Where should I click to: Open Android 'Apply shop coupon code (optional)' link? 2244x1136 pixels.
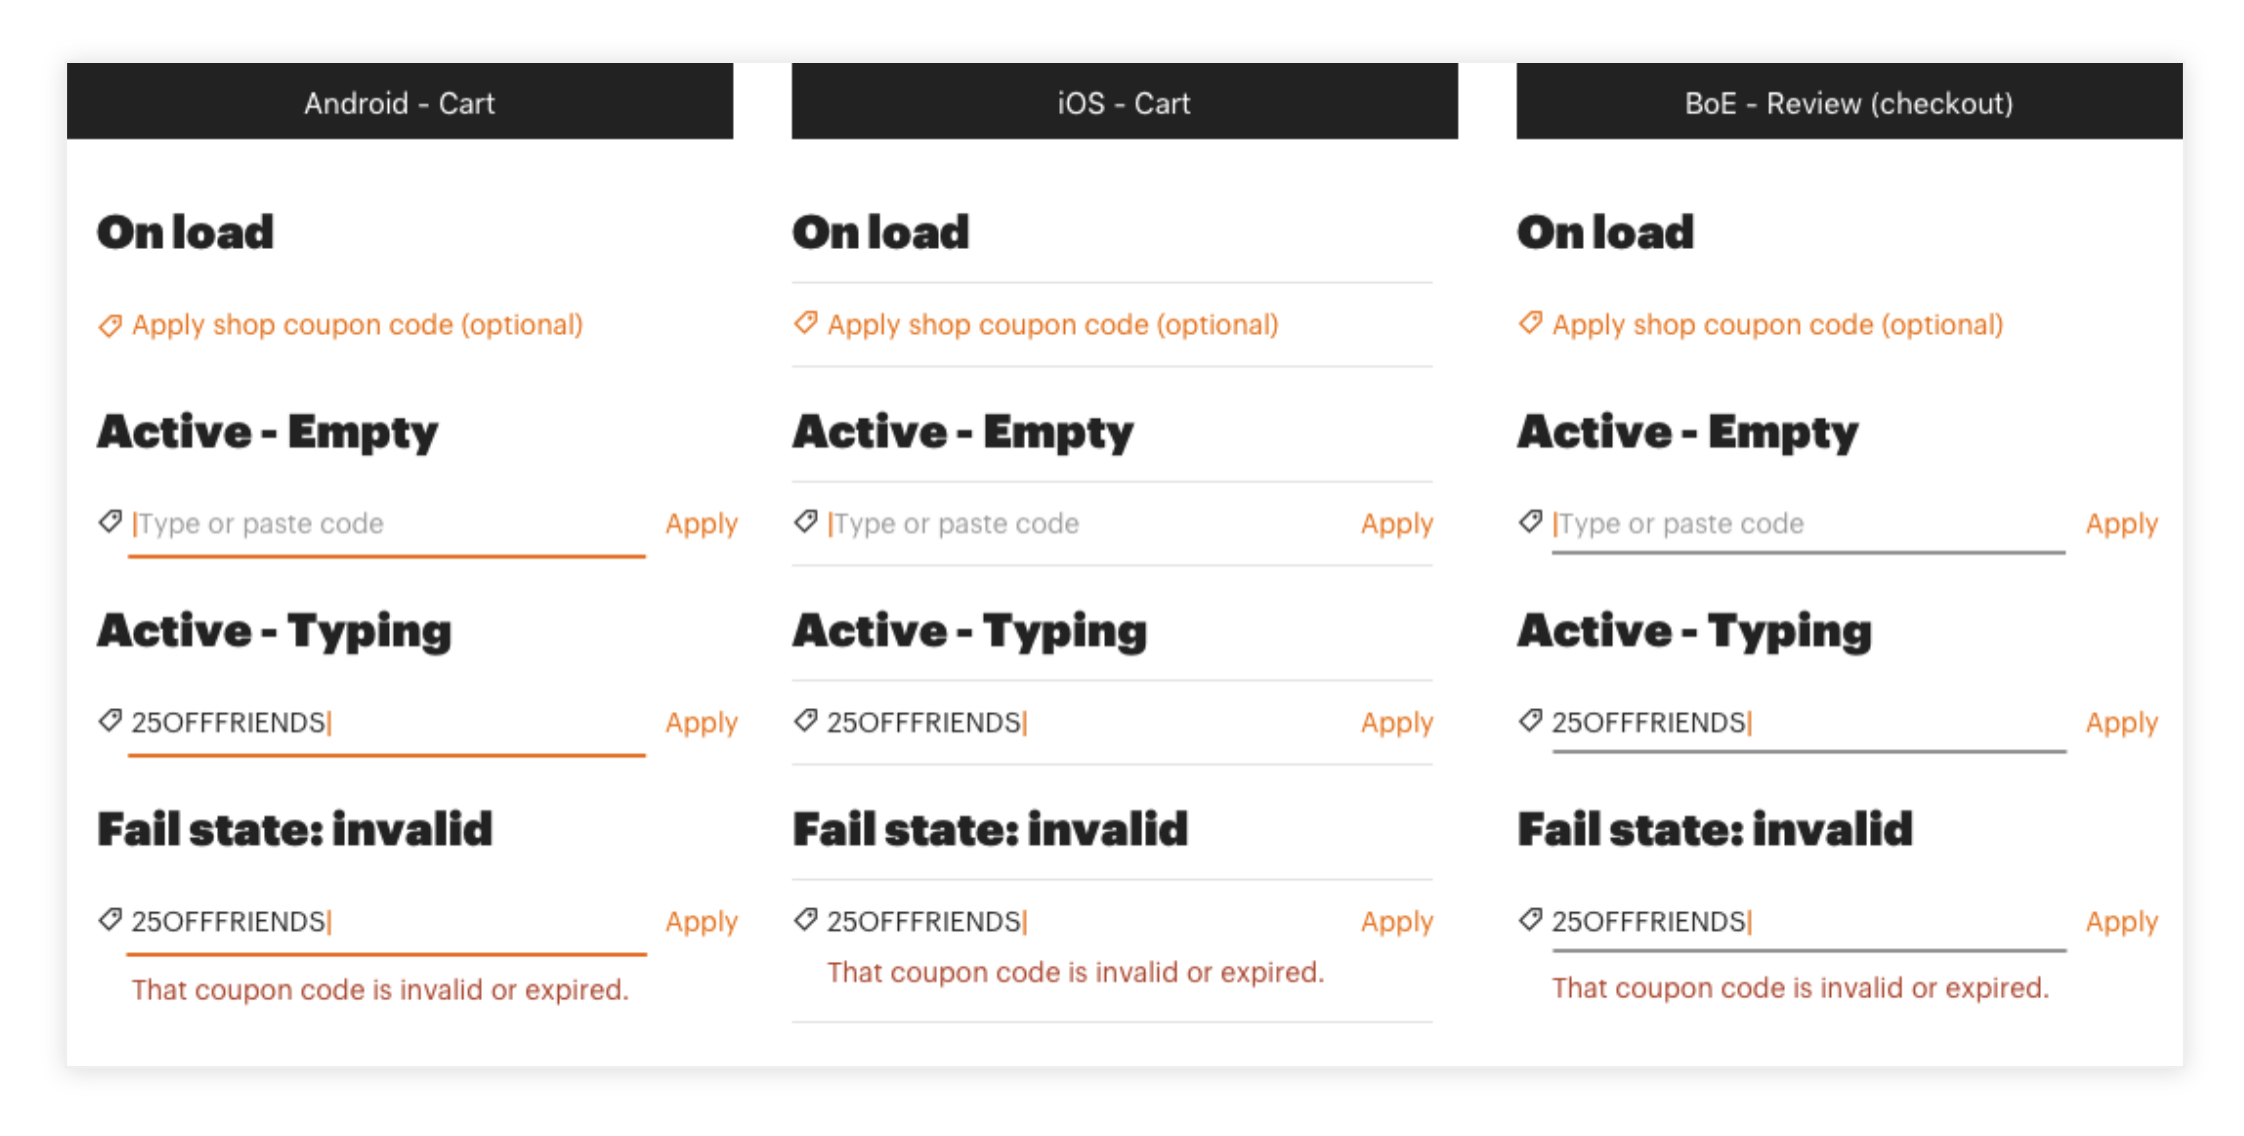point(357,325)
